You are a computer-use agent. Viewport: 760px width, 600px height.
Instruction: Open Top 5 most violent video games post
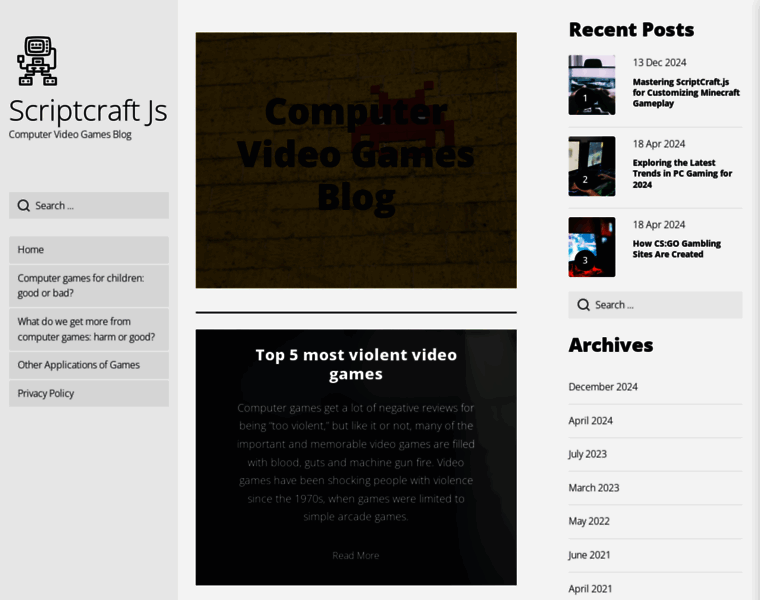click(356, 364)
